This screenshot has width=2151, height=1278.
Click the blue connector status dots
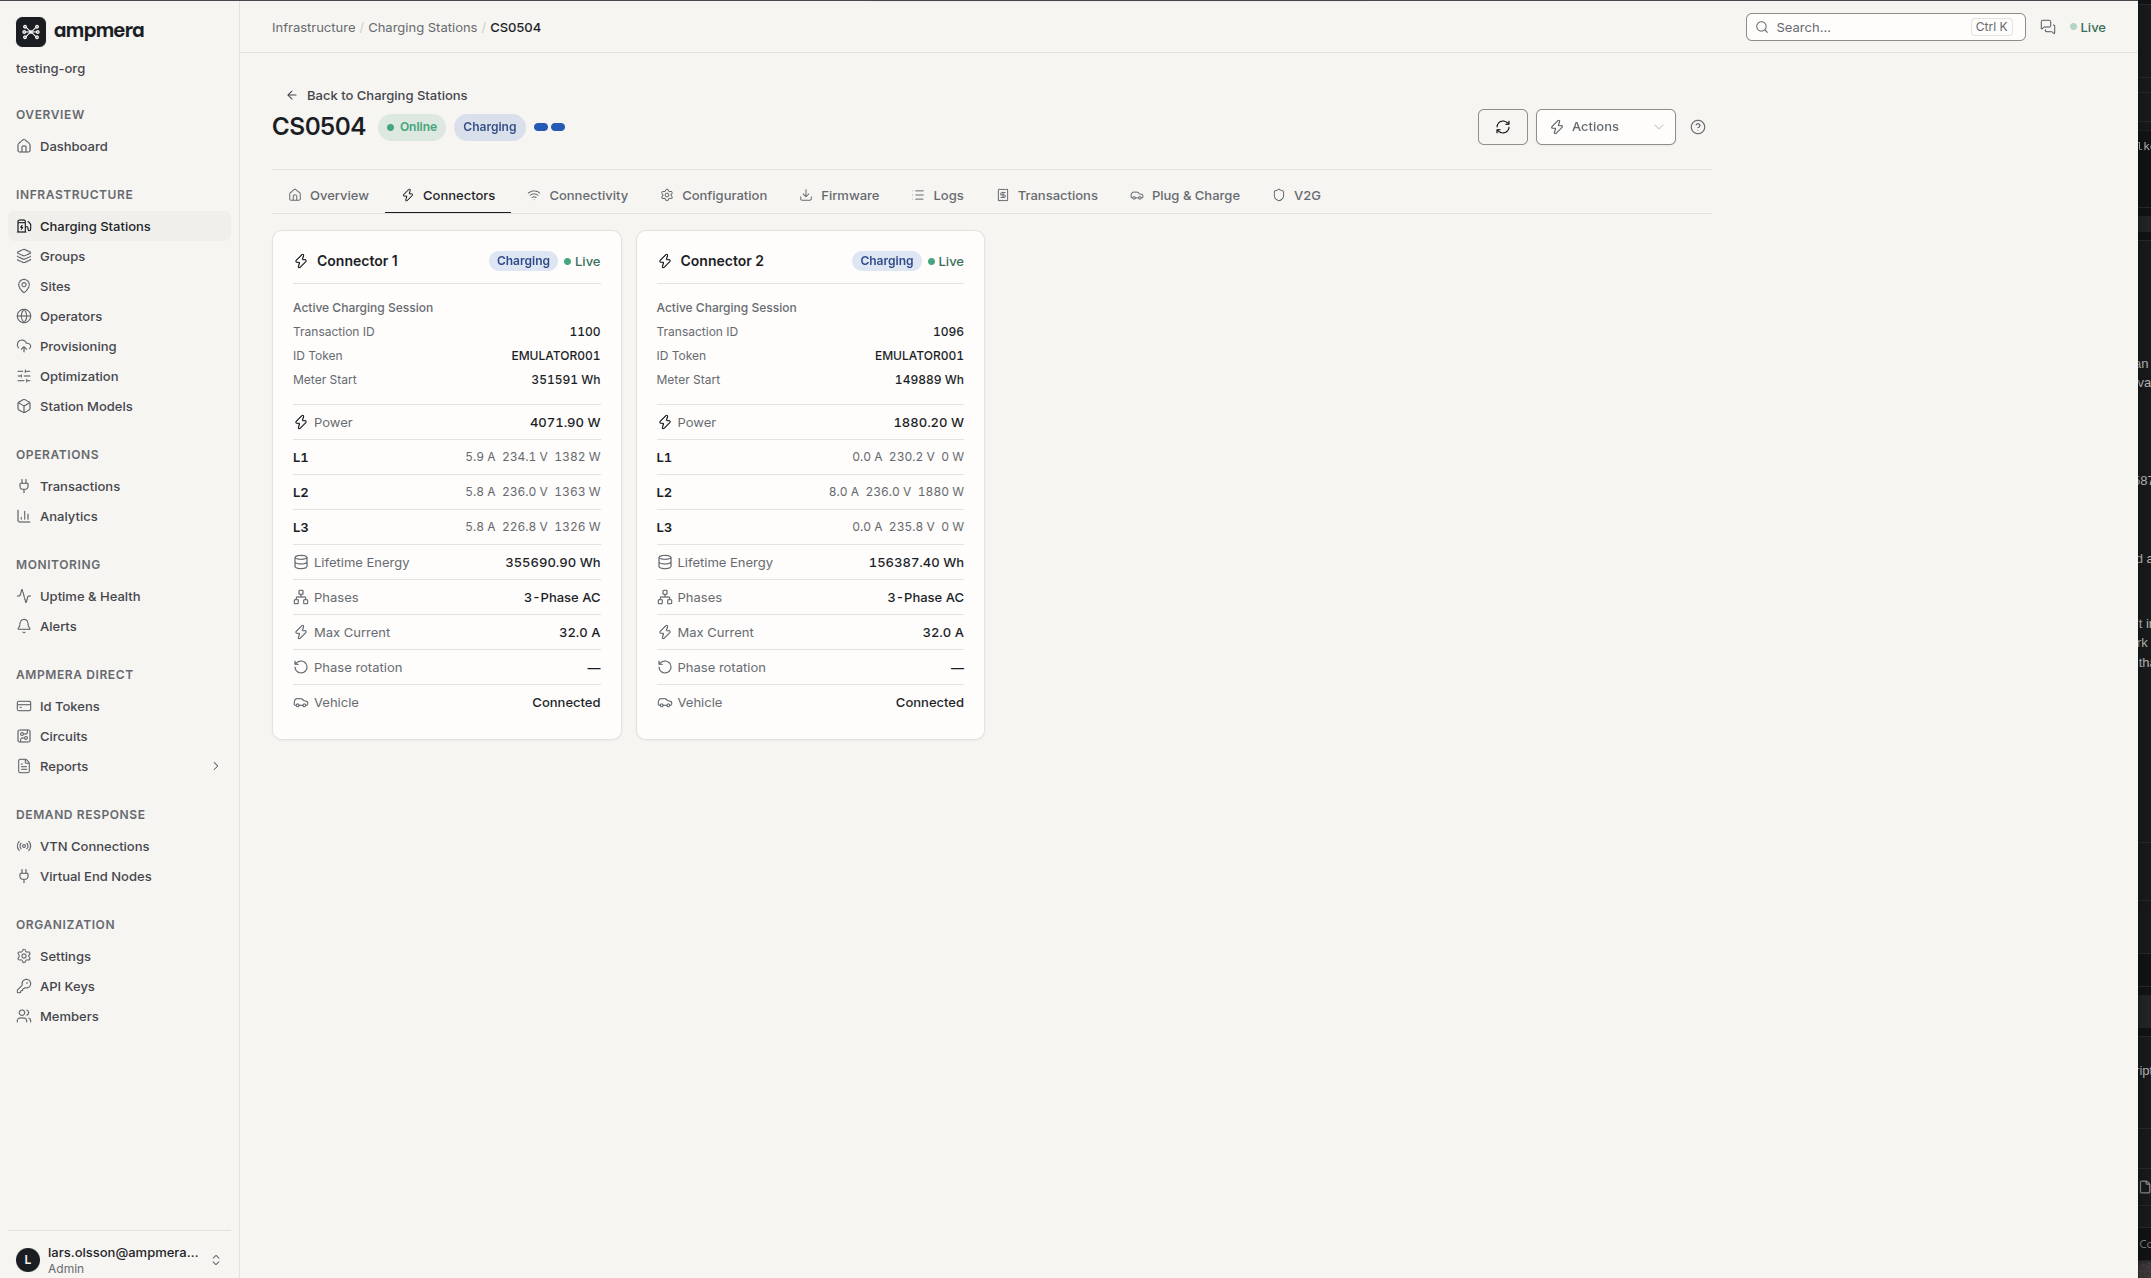[x=549, y=127]
